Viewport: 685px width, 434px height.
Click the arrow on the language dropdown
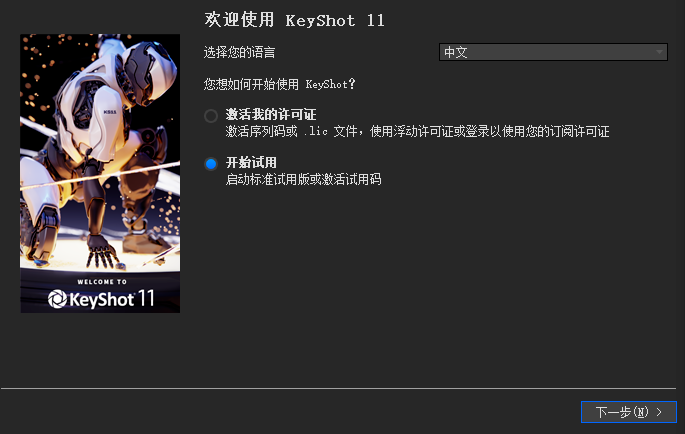click(659, 52)
